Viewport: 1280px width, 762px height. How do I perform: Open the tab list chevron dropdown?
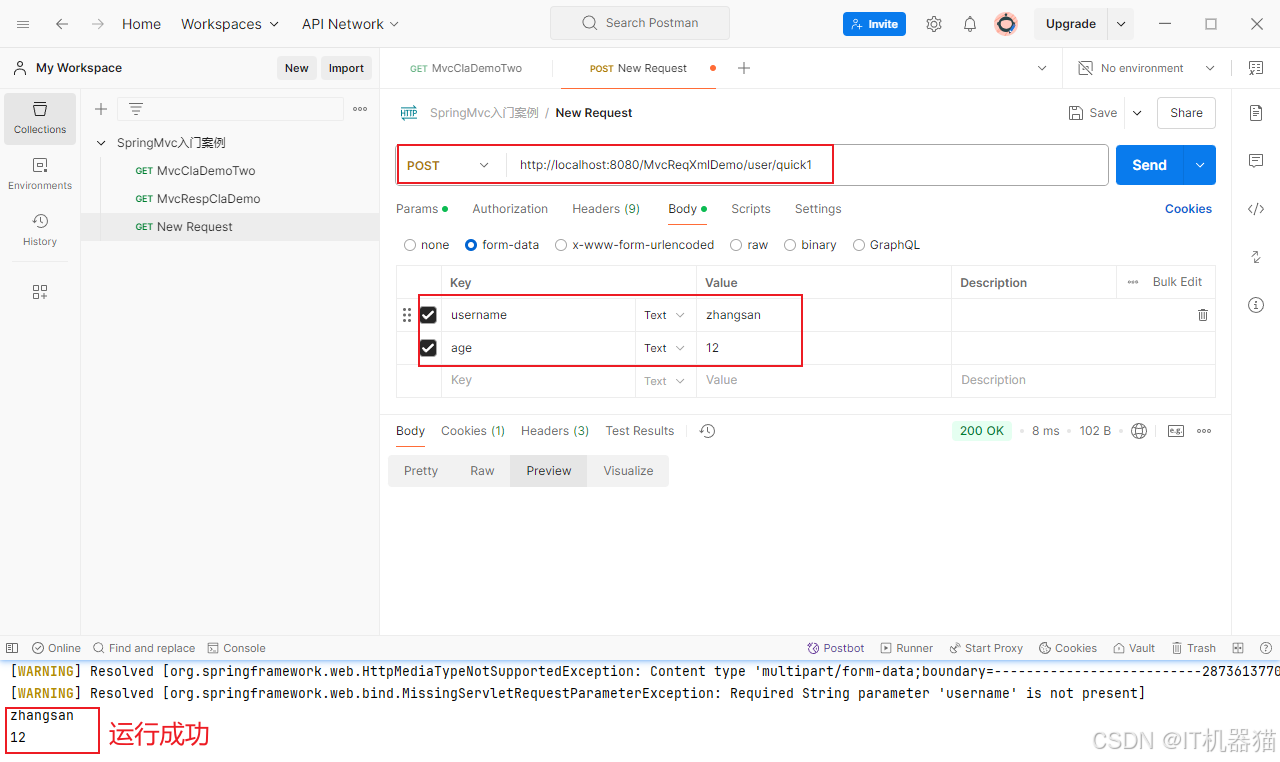click(1042, 68)
